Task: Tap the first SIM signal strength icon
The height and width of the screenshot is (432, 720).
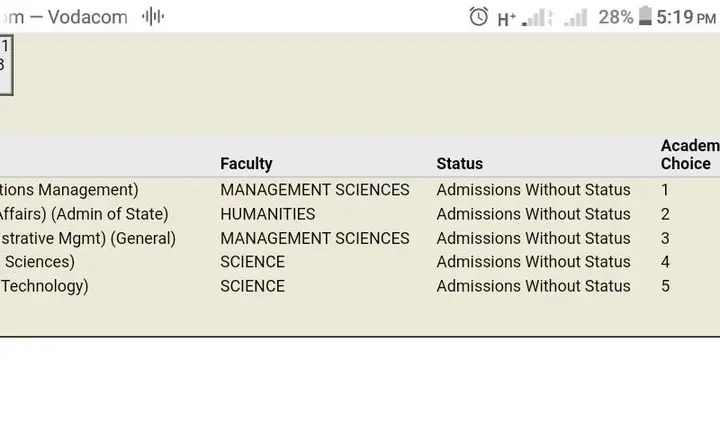Action: coord(537,17)
